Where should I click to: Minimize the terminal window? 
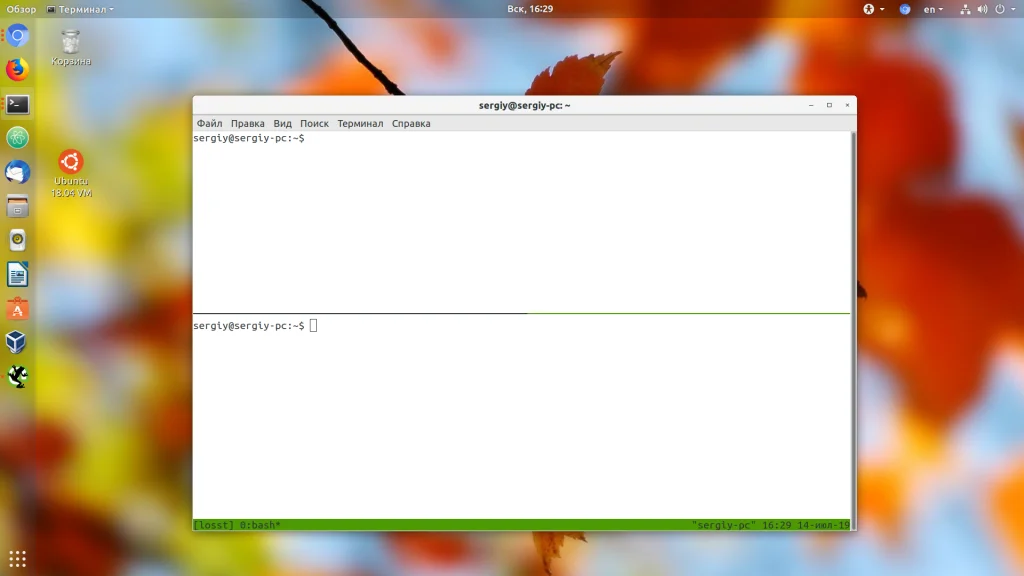pyautogui.click(x=811, y=105)
